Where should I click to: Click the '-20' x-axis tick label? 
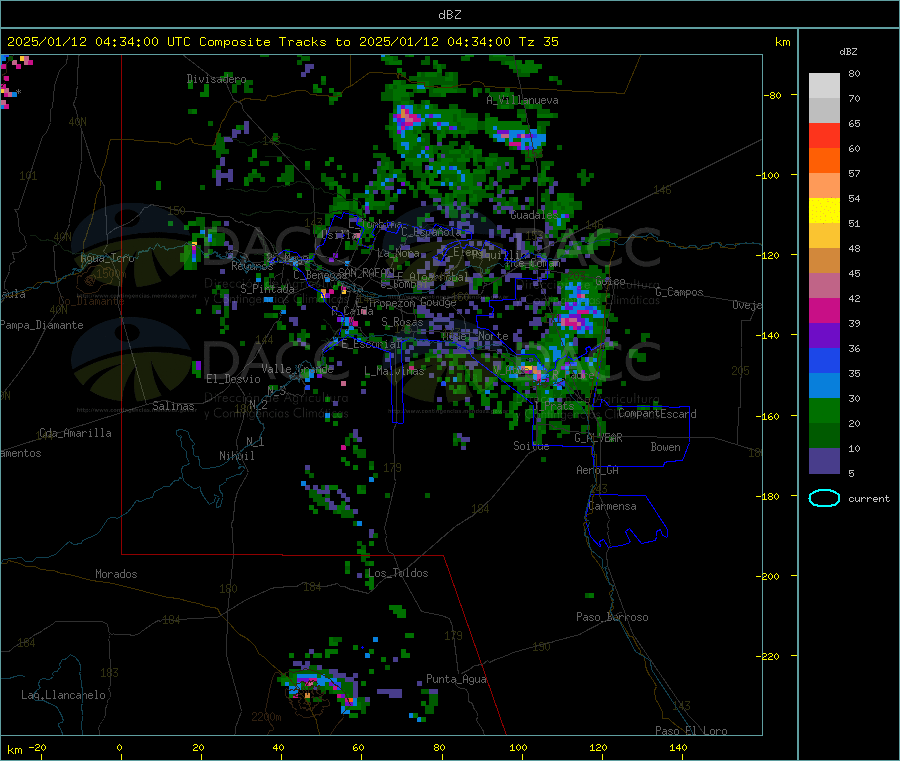pyautogui.click(x=37, y=747)
